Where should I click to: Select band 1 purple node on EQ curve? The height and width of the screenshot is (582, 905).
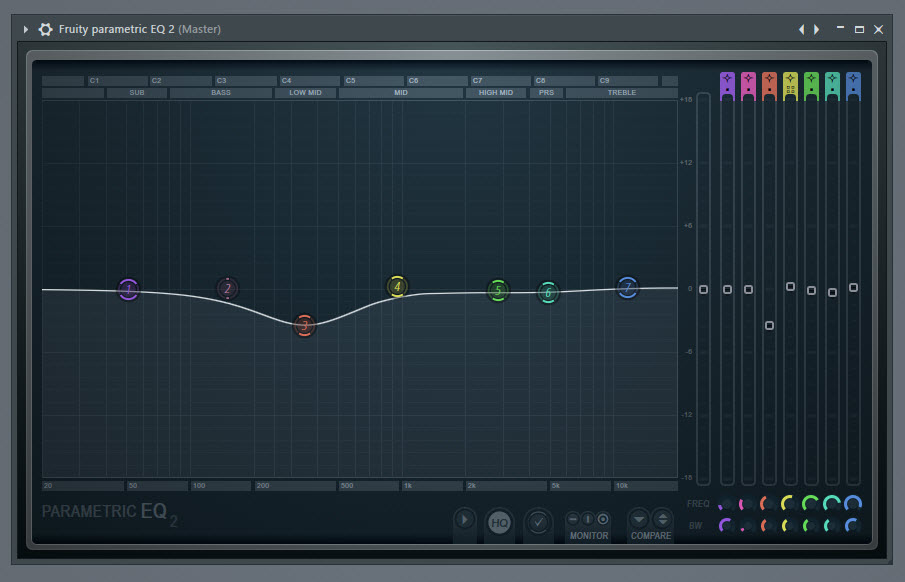coord(129,289)
